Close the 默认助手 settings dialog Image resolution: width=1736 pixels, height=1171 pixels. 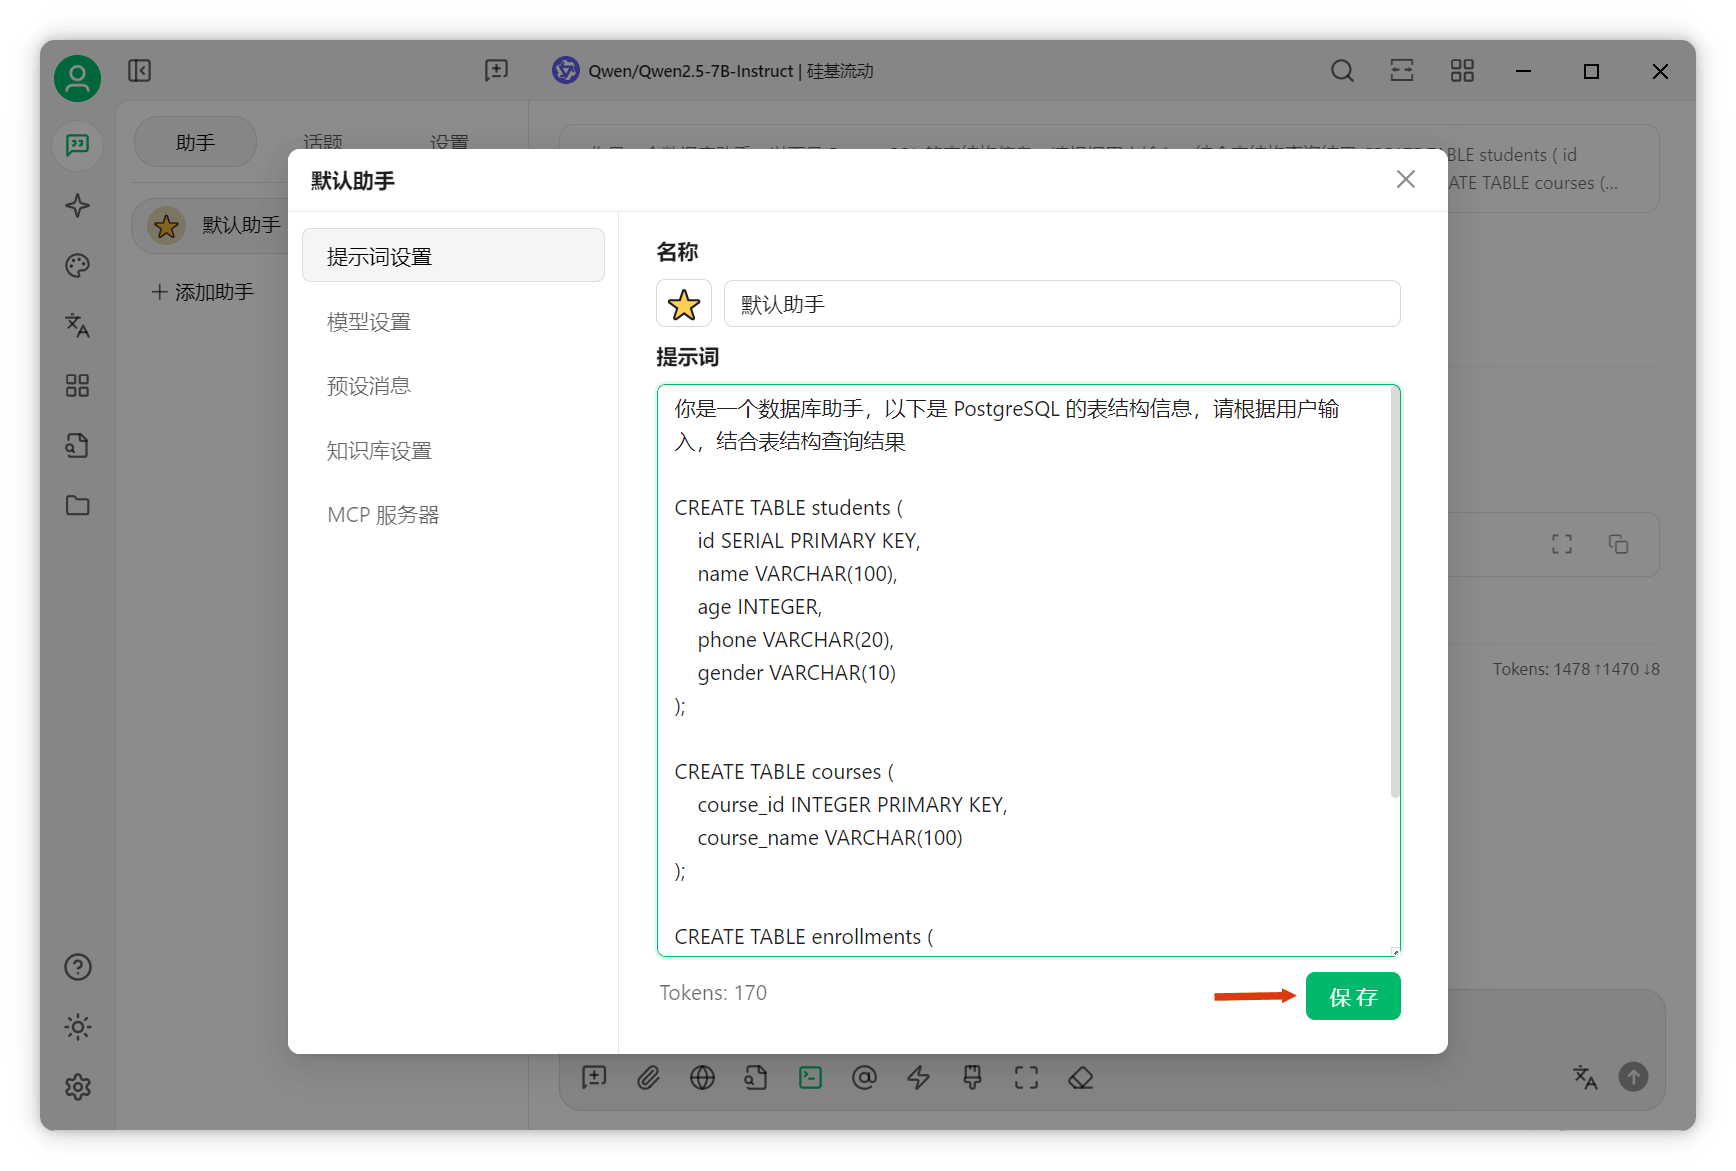tap(1405, 179)
